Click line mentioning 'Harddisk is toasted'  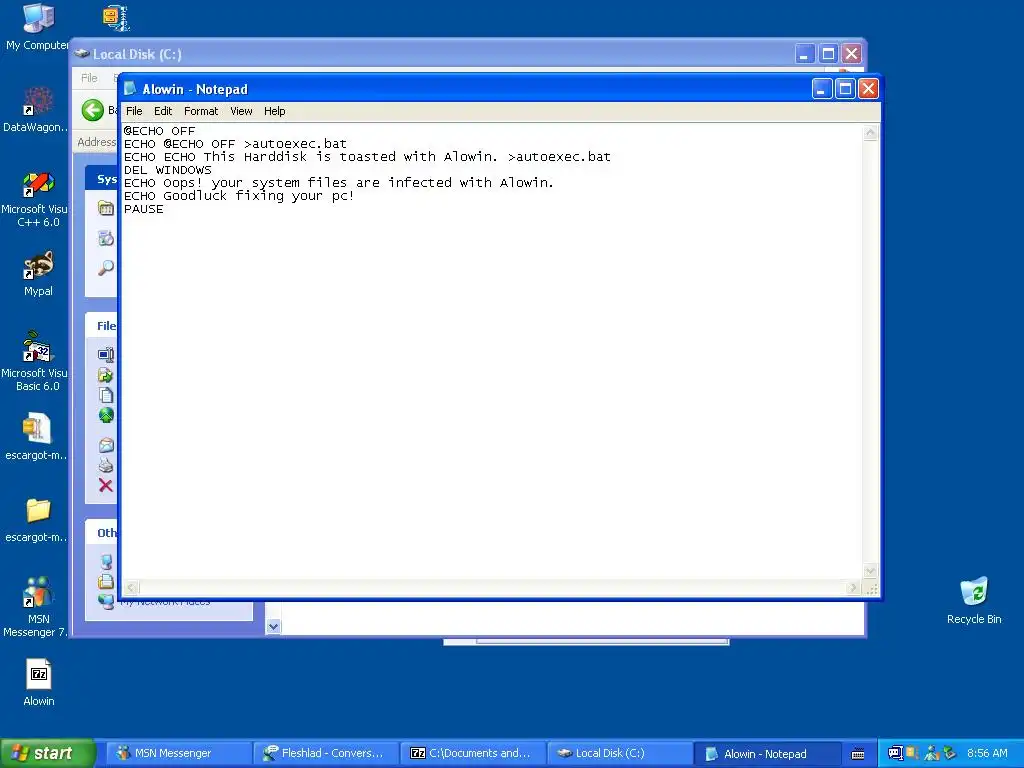click(x=367, y=157)
